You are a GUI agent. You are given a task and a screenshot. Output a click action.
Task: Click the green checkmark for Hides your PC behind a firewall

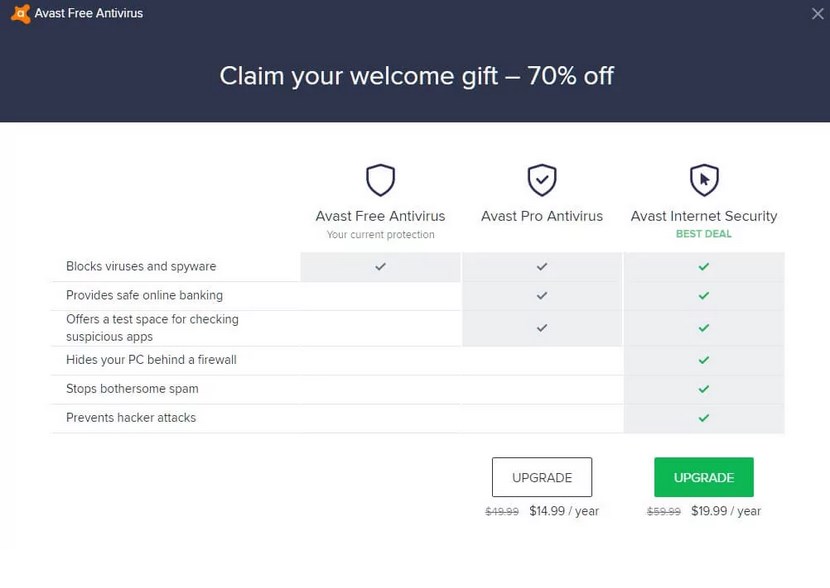[x=703, y=360]
